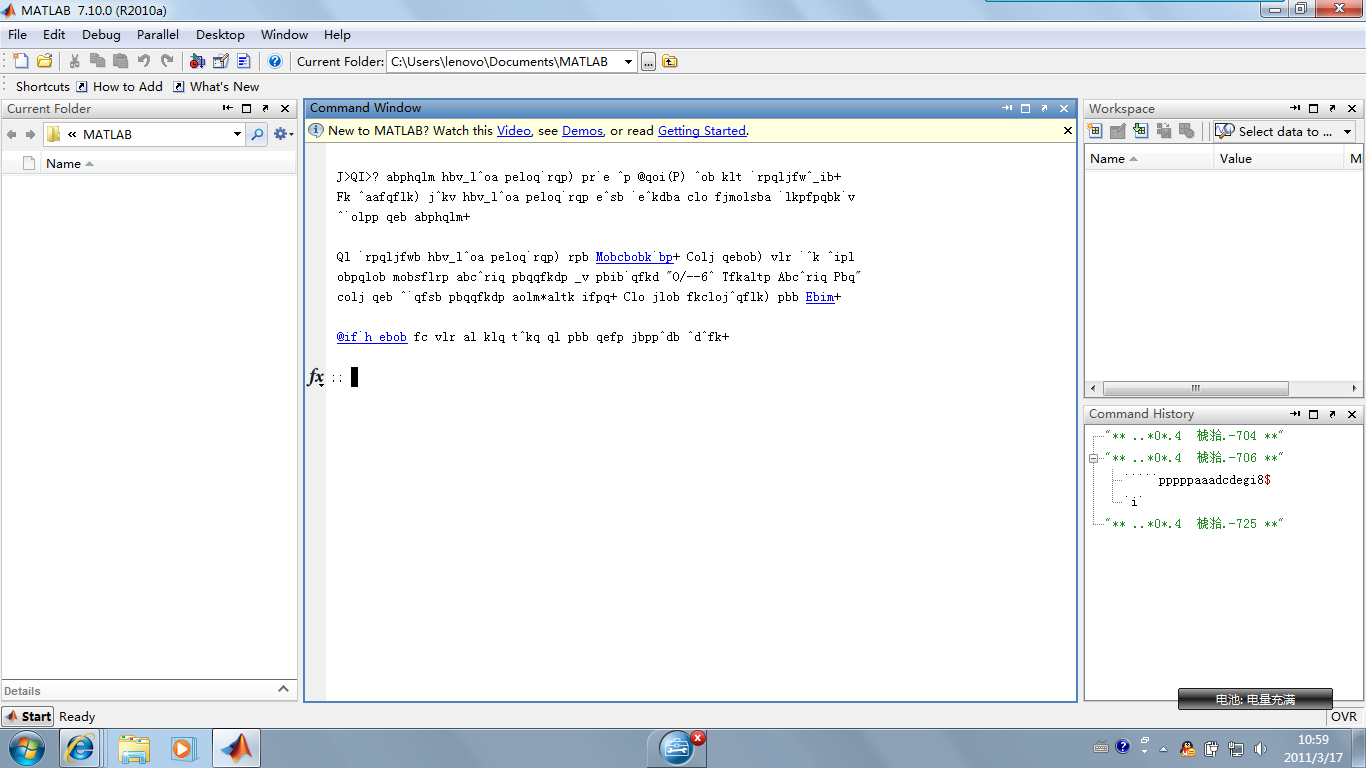Click the fx function browser icon
The width and height of the screenshot is (1366, 768).
click(316, 377)
